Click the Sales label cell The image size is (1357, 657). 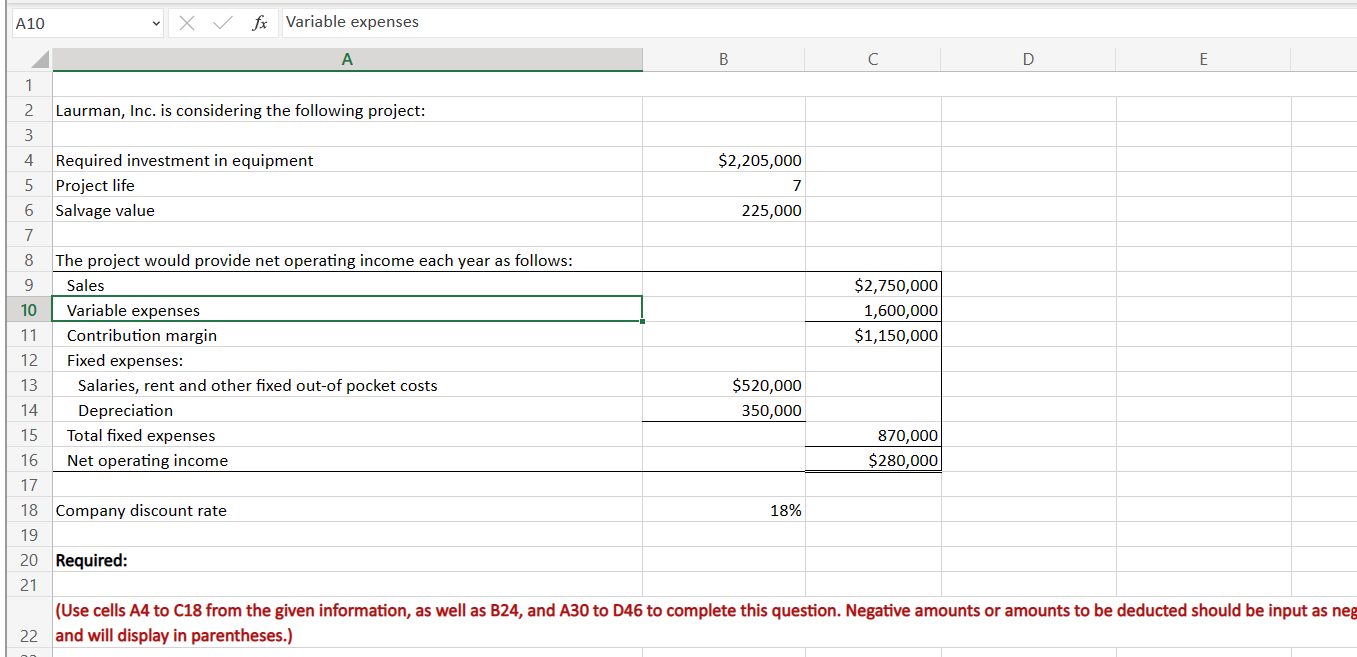coord(347,285)
